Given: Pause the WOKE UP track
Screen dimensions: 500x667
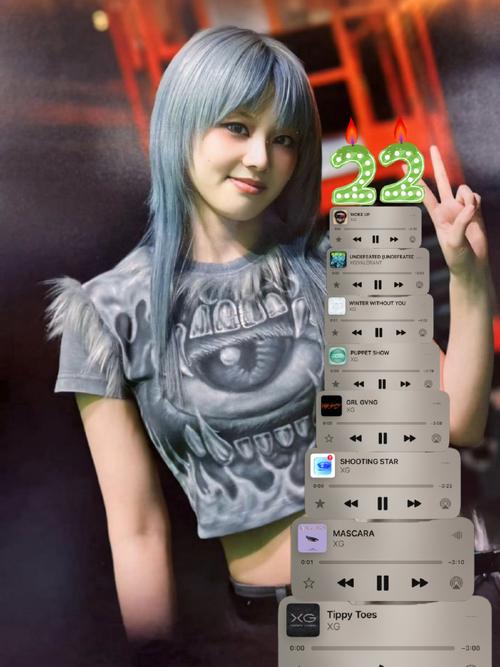Looking at the screenshot, I should [x=375, y=239].
